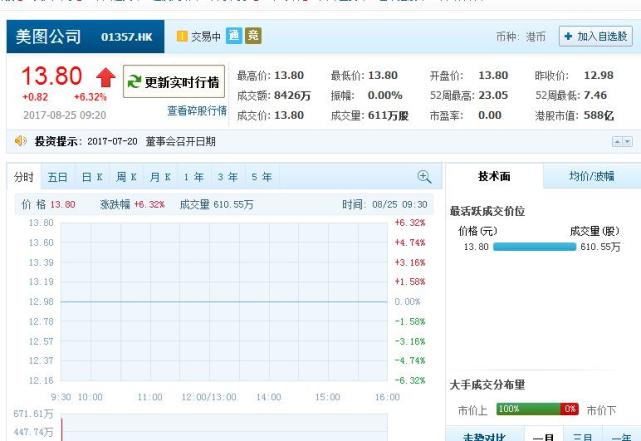Image resolution: width=641 pixels, height=441 pixels.
Task: Switch to 5年 chart tab
Action: click(x=262, y=177)
